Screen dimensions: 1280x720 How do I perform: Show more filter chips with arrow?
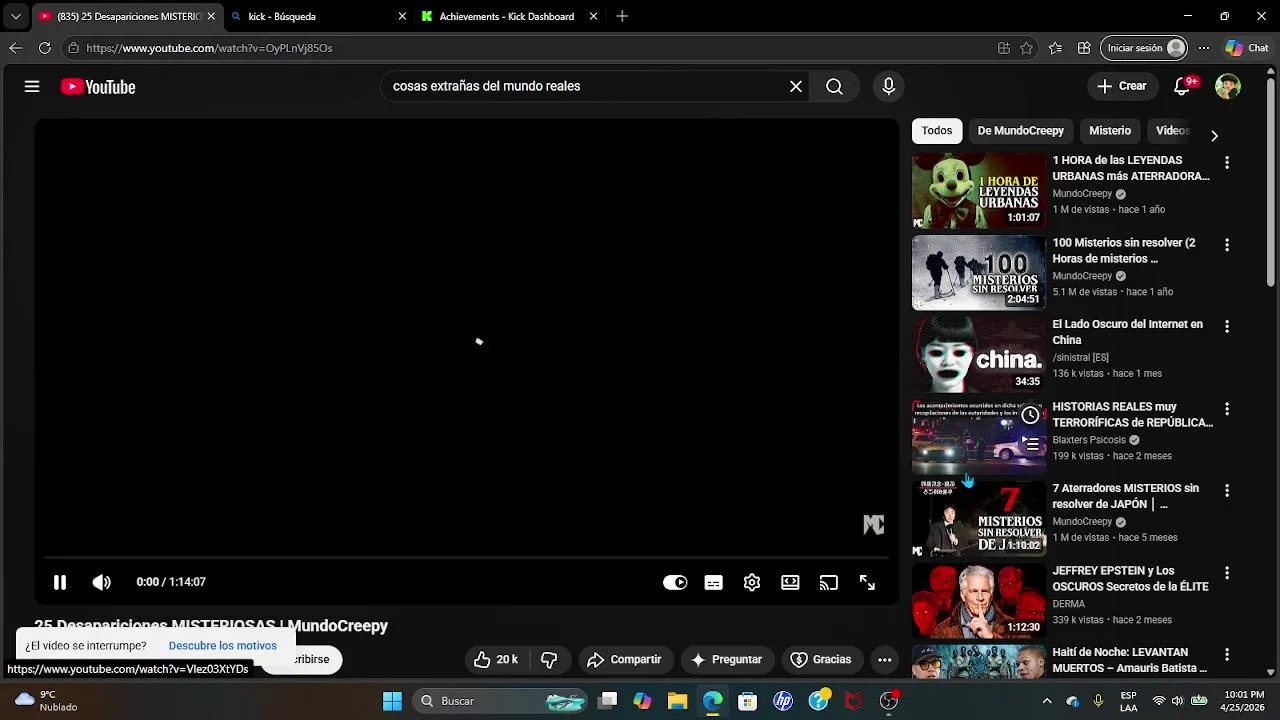[1214, 135]
